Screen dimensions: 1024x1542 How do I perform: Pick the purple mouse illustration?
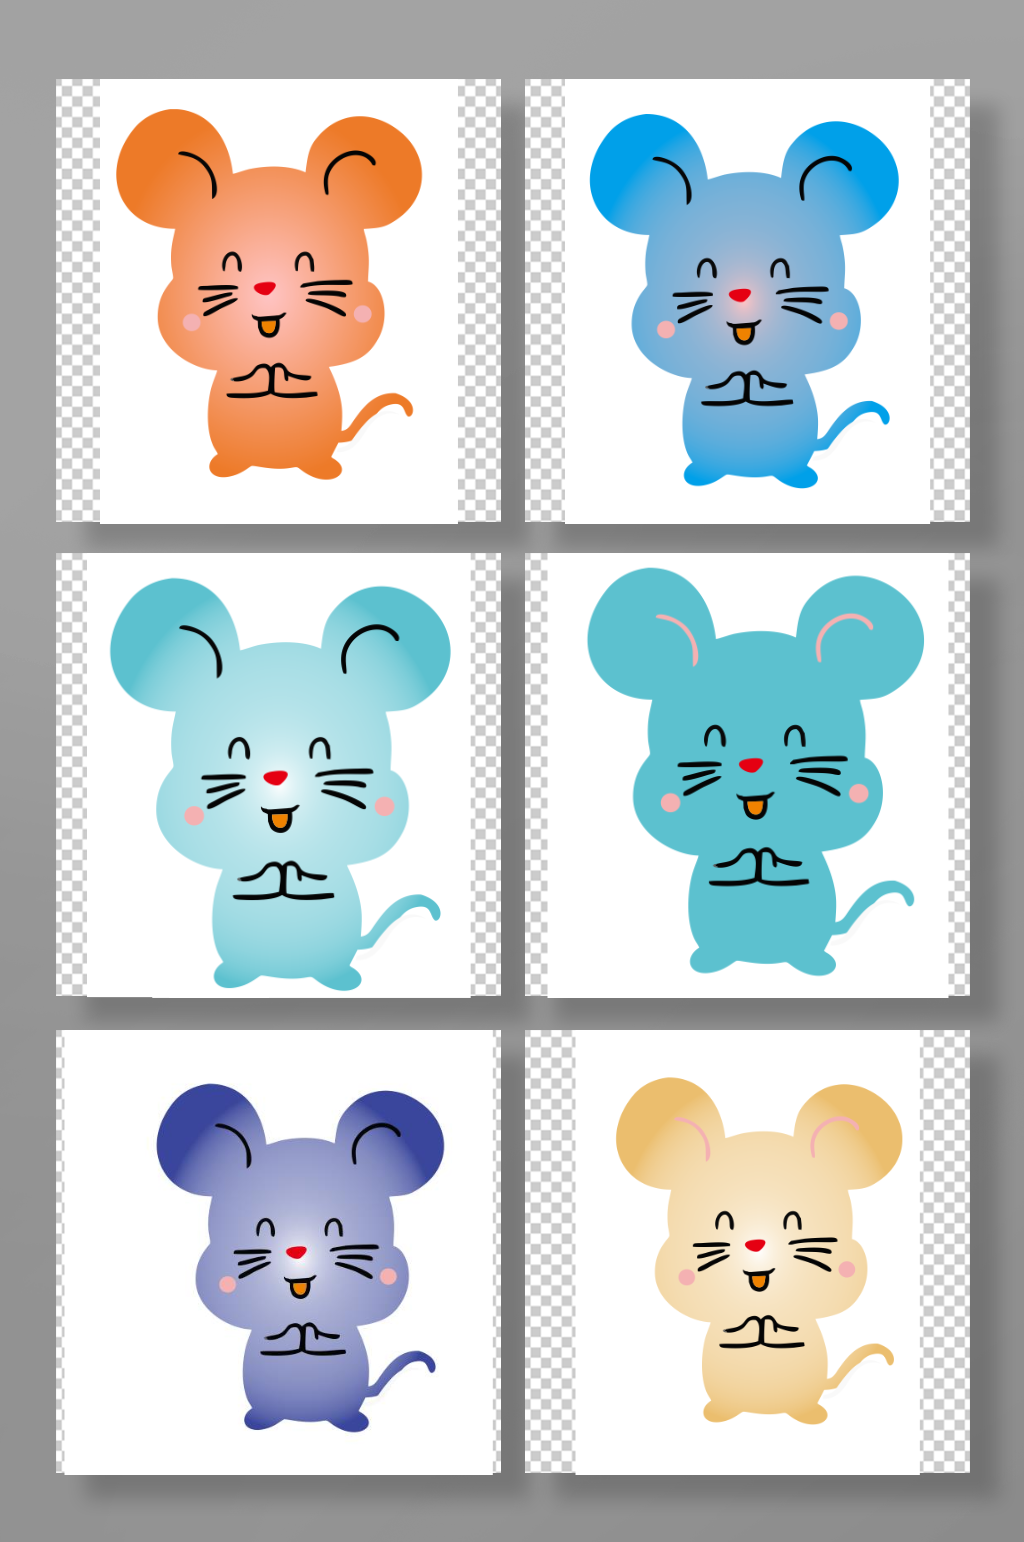pyautogui.click(x=299, y=1257)
